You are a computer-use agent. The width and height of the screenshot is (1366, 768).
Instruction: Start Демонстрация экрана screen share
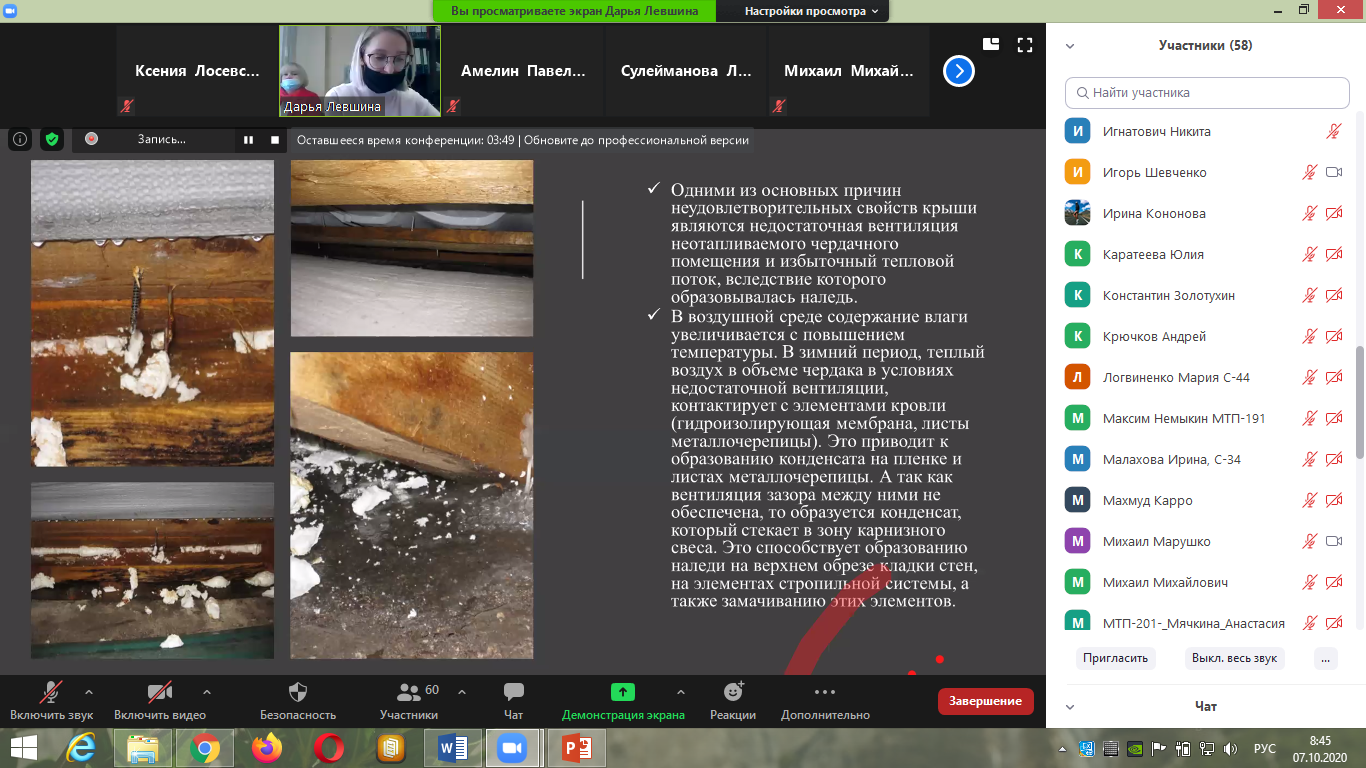point(623,701)
